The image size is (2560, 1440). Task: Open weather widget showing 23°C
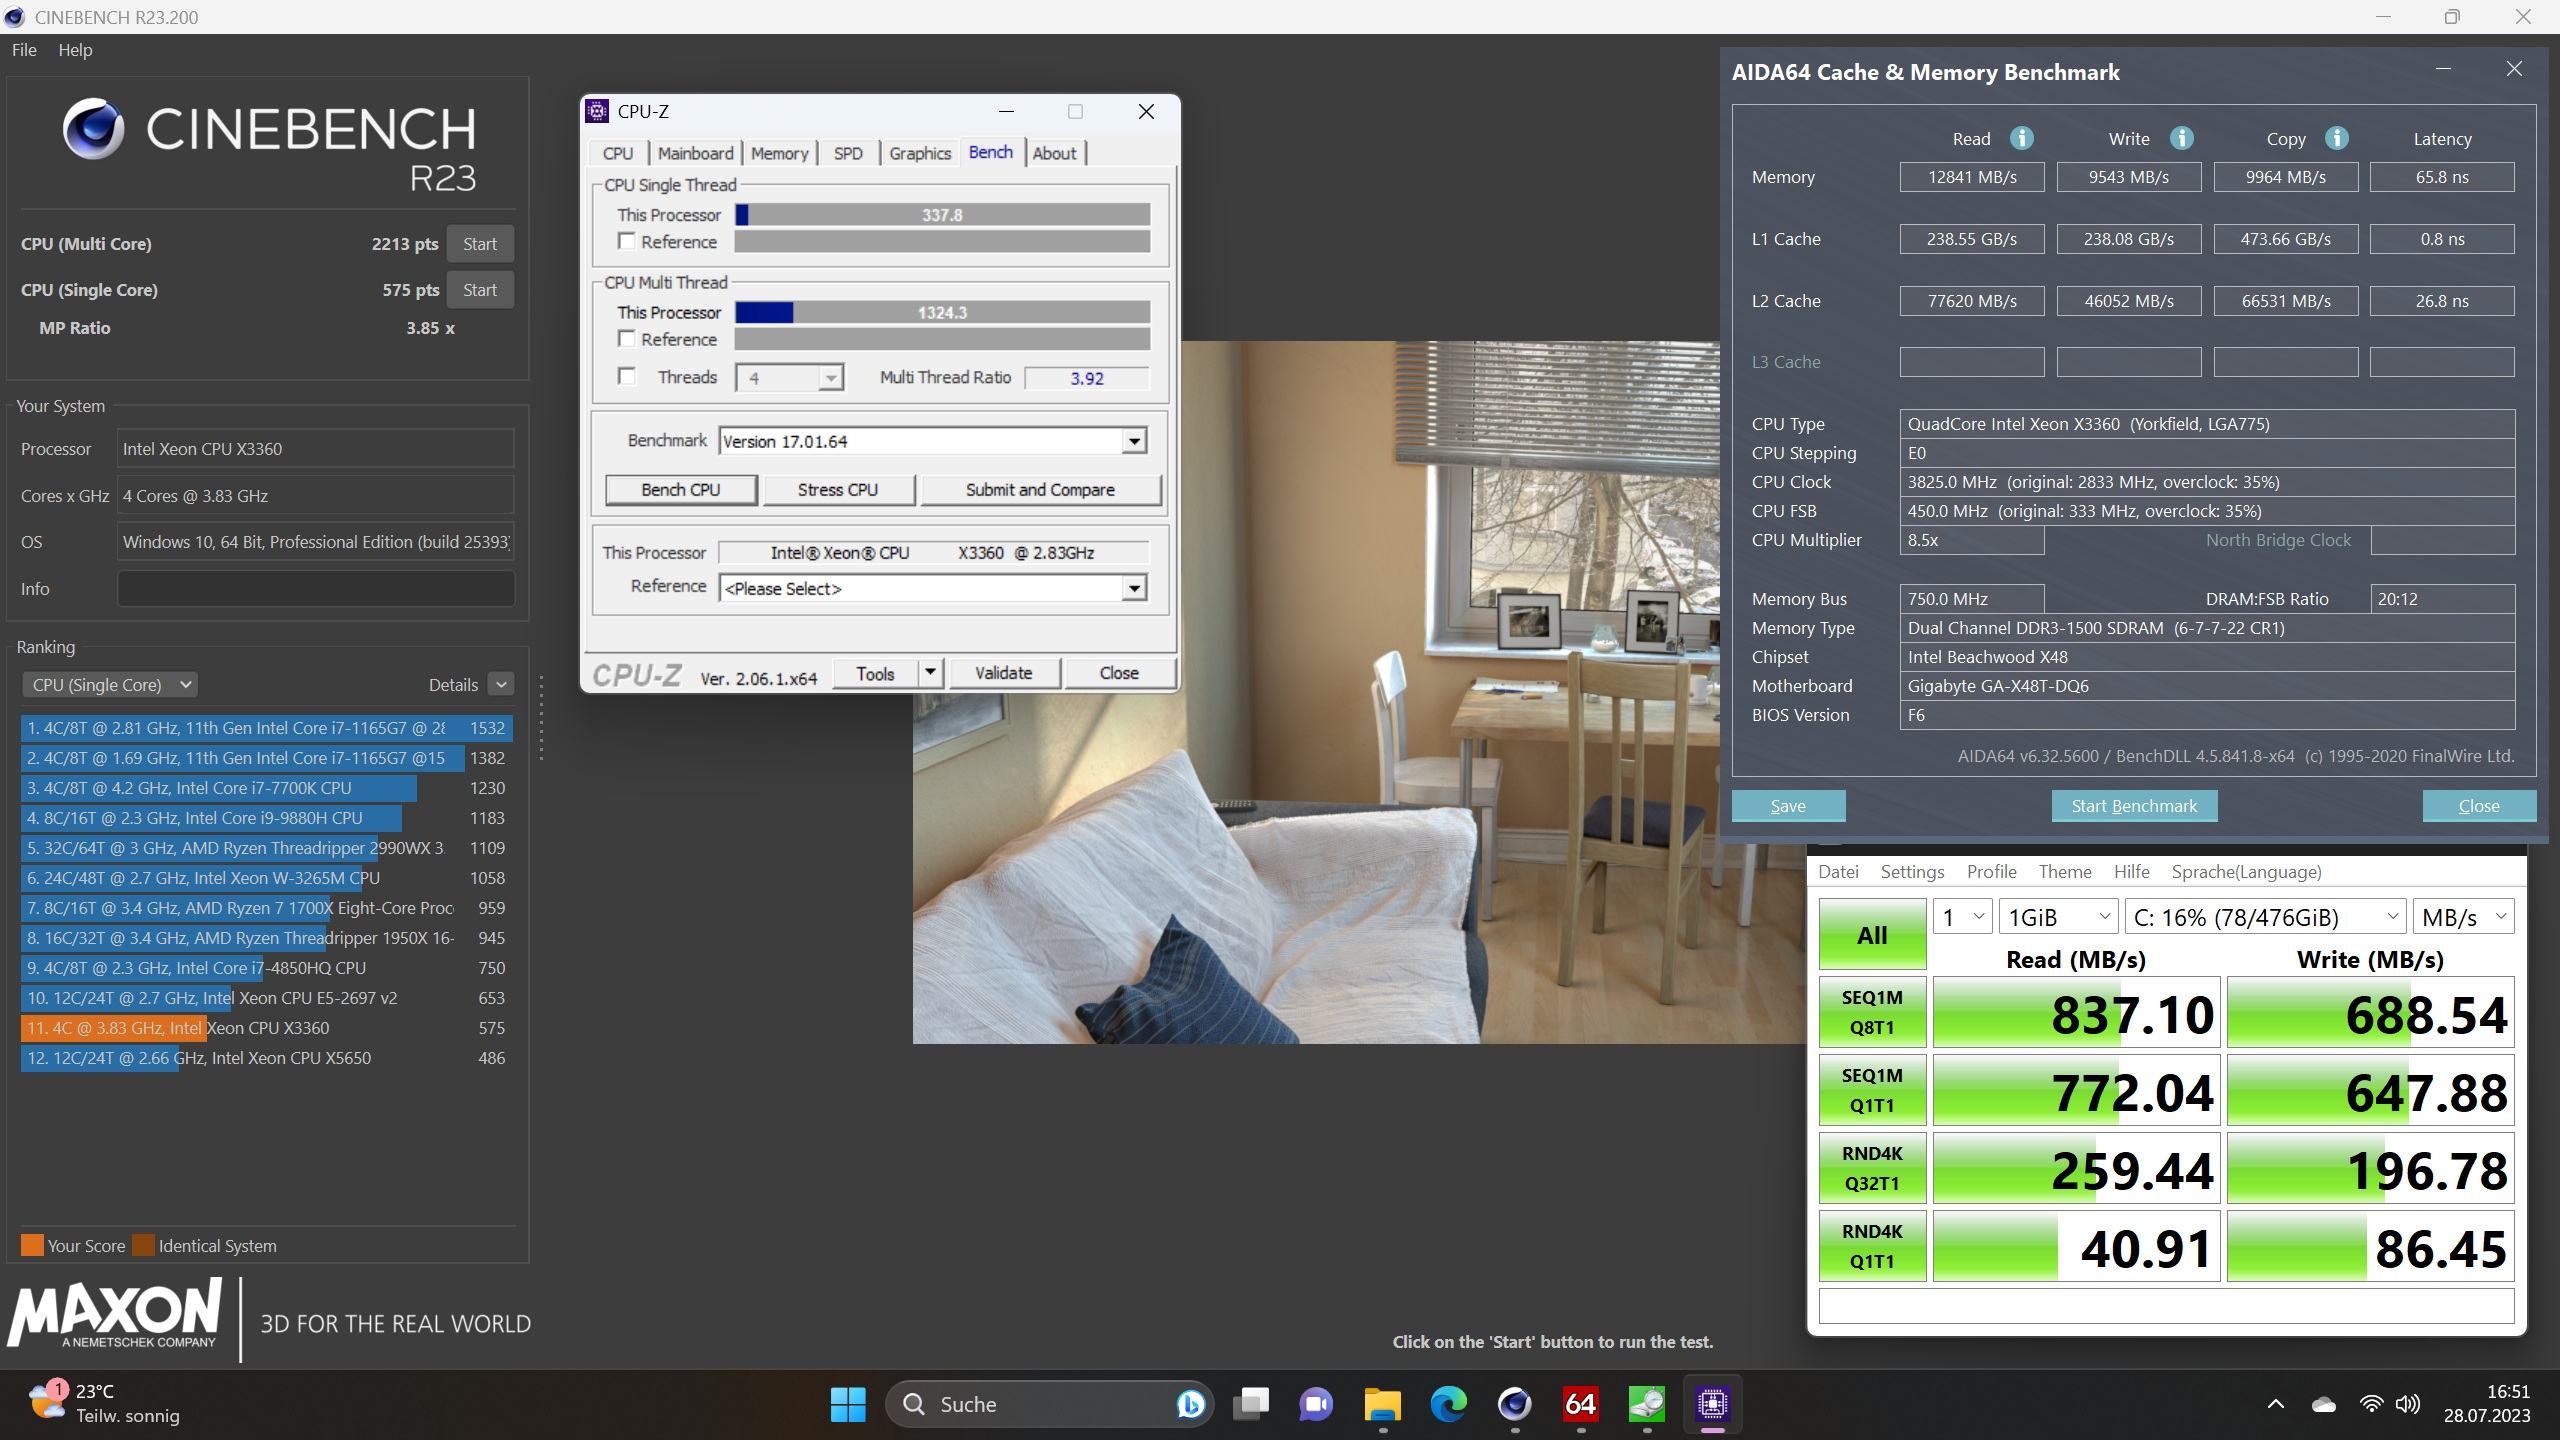pyautogui.click(x=104, y=1403)
